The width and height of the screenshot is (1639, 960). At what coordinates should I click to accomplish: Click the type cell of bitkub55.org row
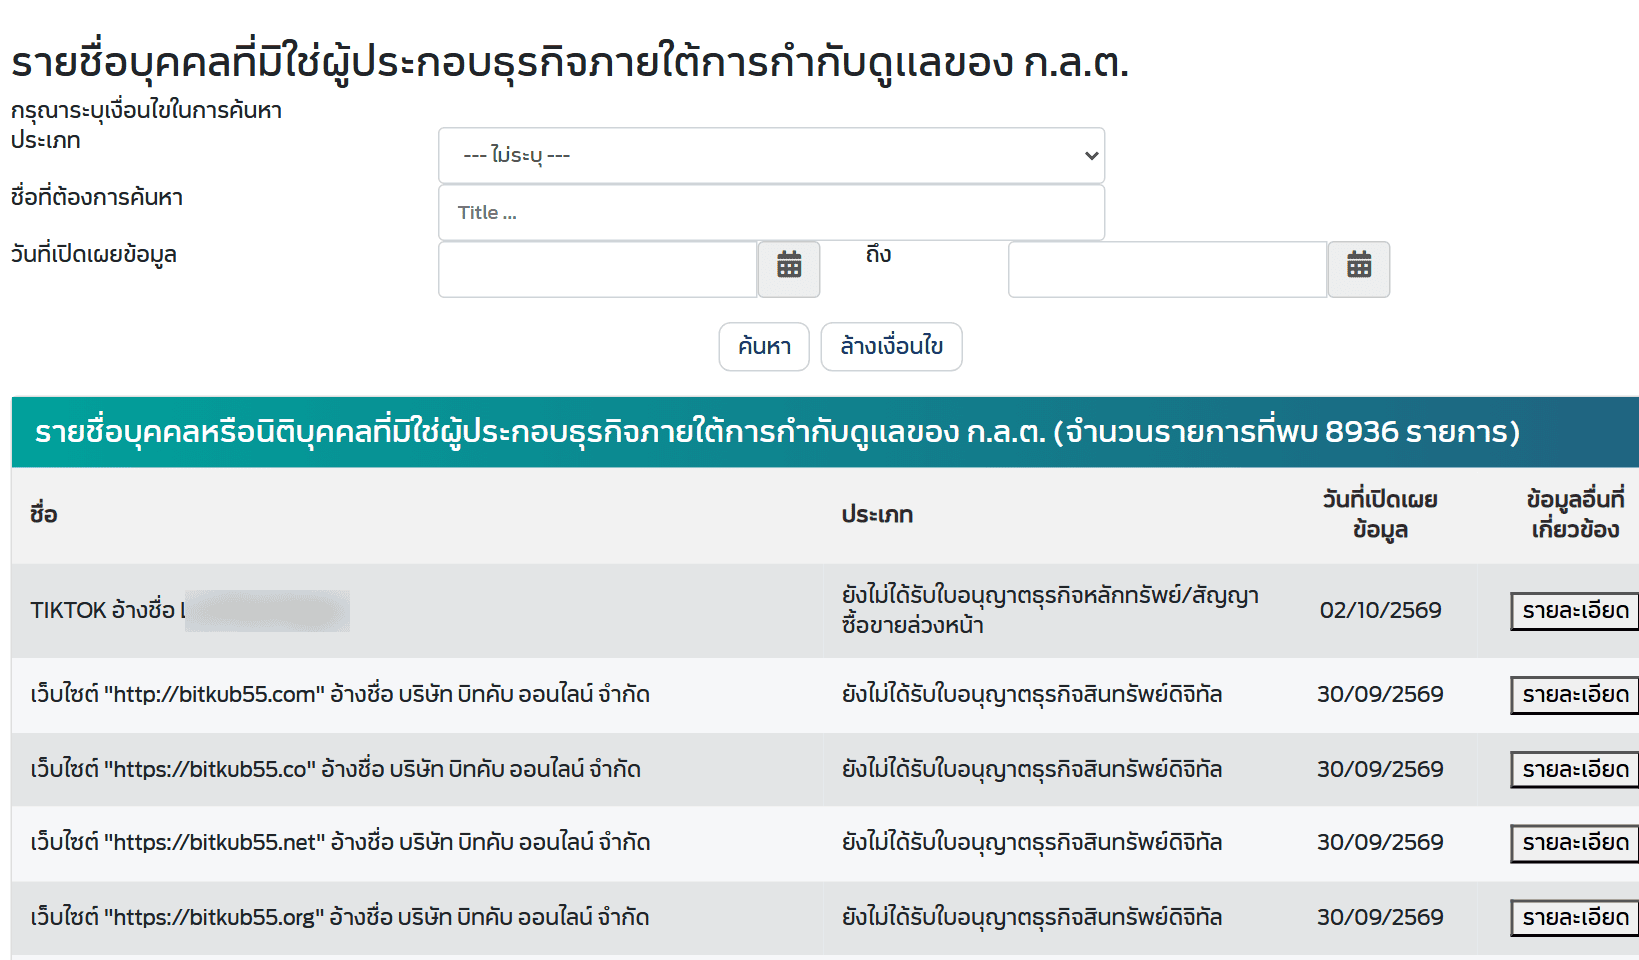pyautogui.click(x=1054, y=917)
